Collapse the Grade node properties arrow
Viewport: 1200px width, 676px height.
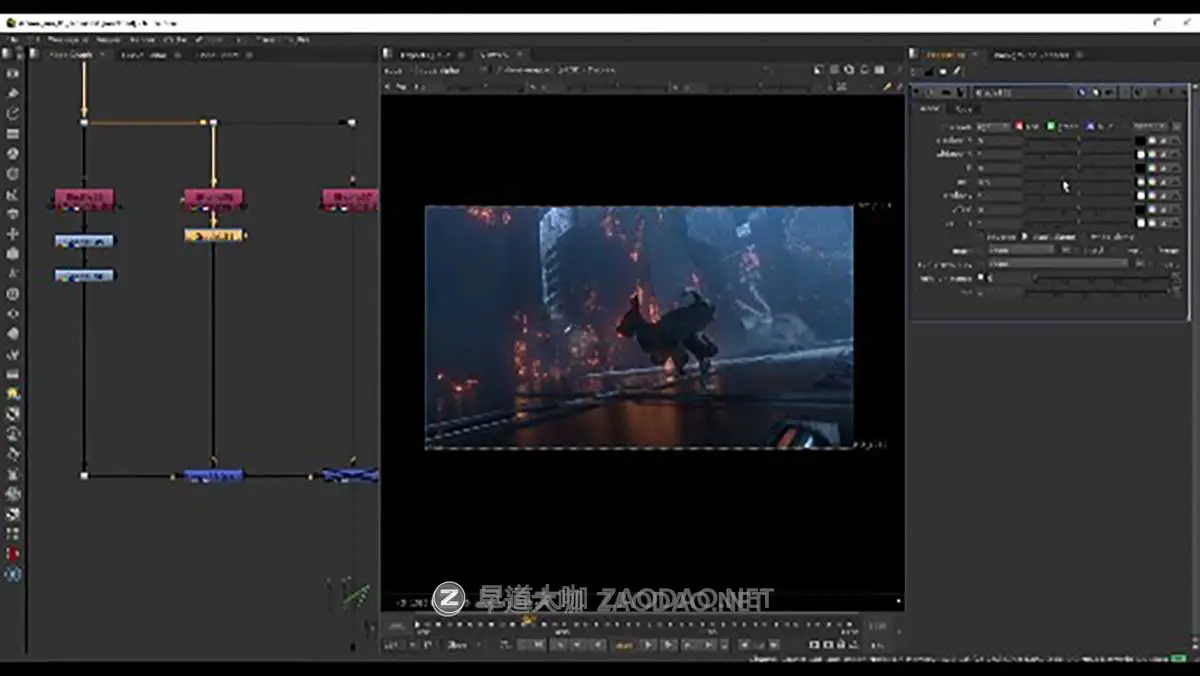tap(917, 92)
